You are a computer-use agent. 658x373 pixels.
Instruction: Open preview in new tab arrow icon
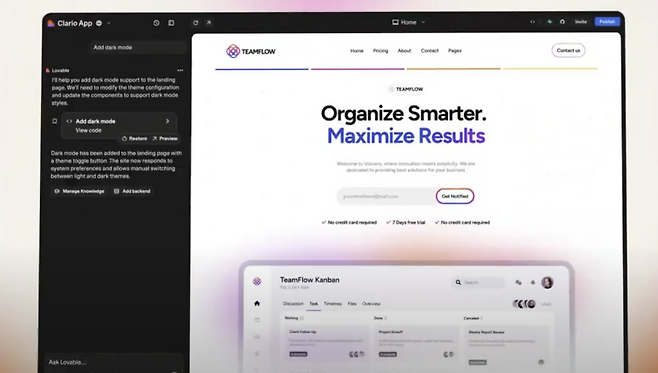(x=209, y=23)
